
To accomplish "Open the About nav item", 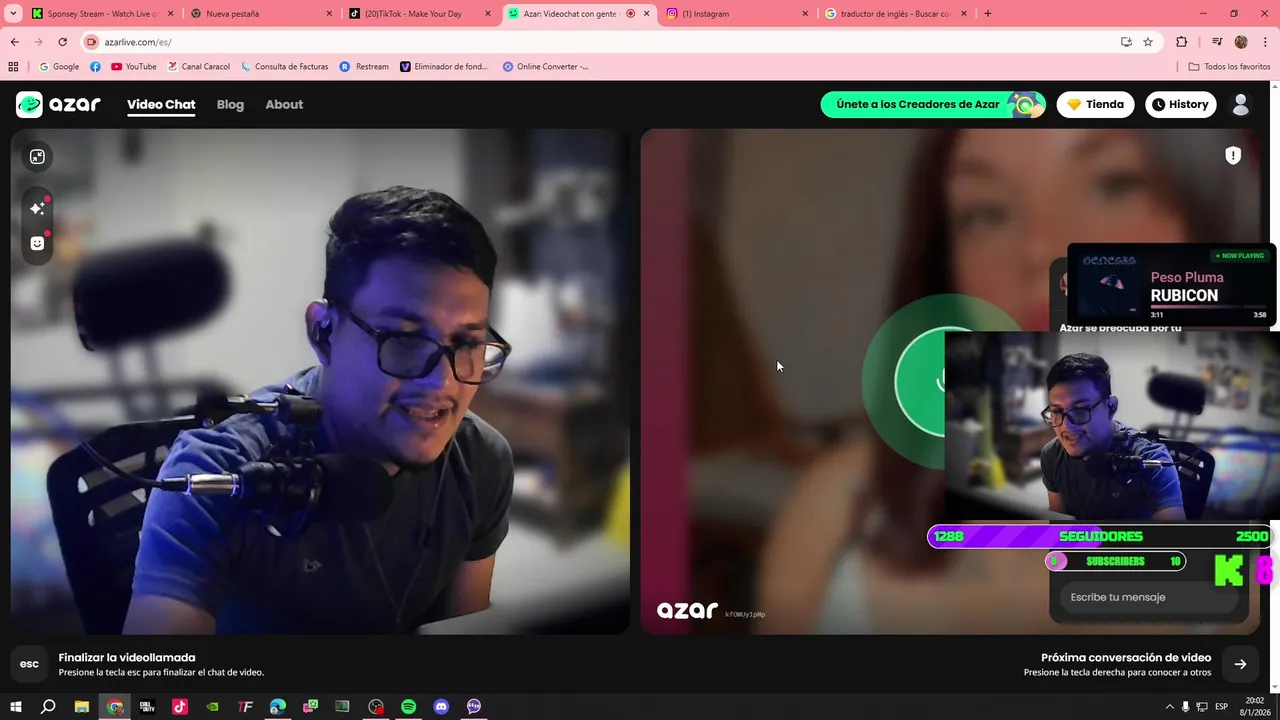I will [x=284, y=104].
